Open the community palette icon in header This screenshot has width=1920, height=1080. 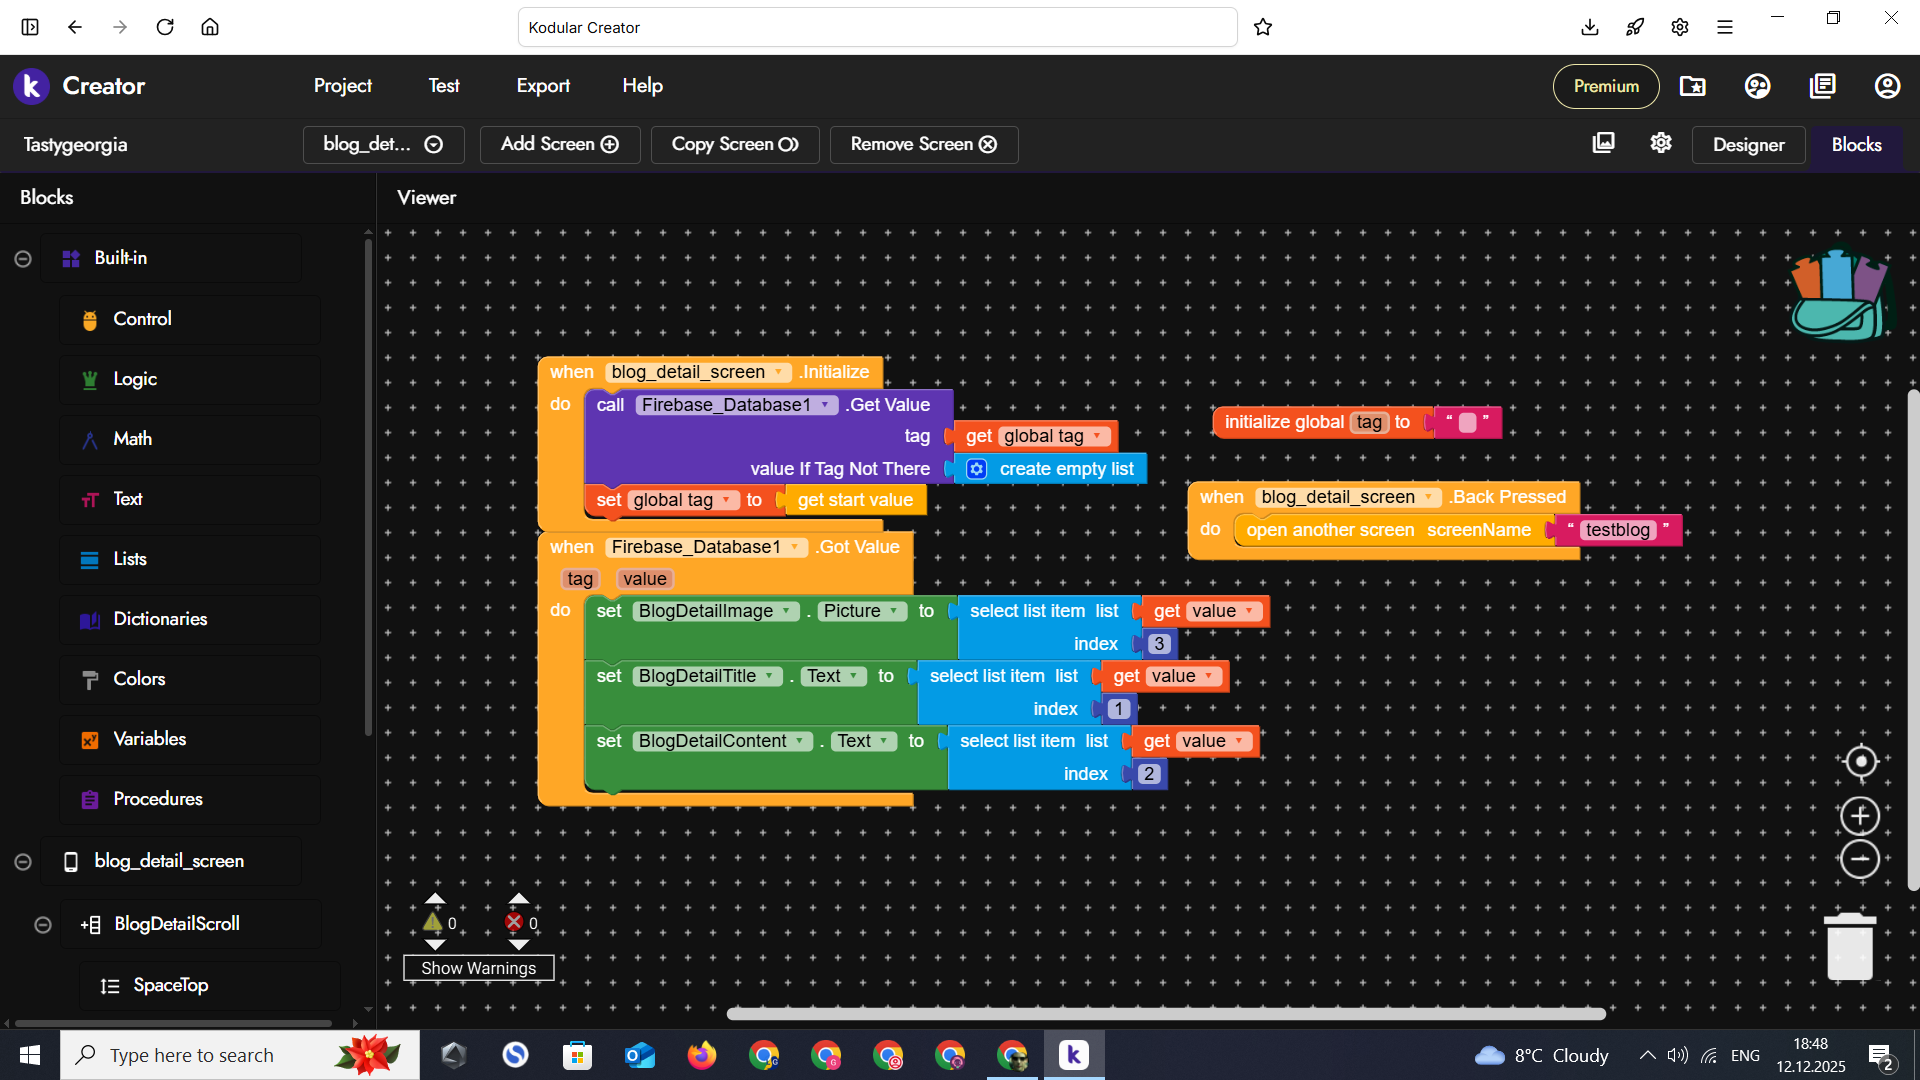pyautogui.click(x=1757, y=86)
